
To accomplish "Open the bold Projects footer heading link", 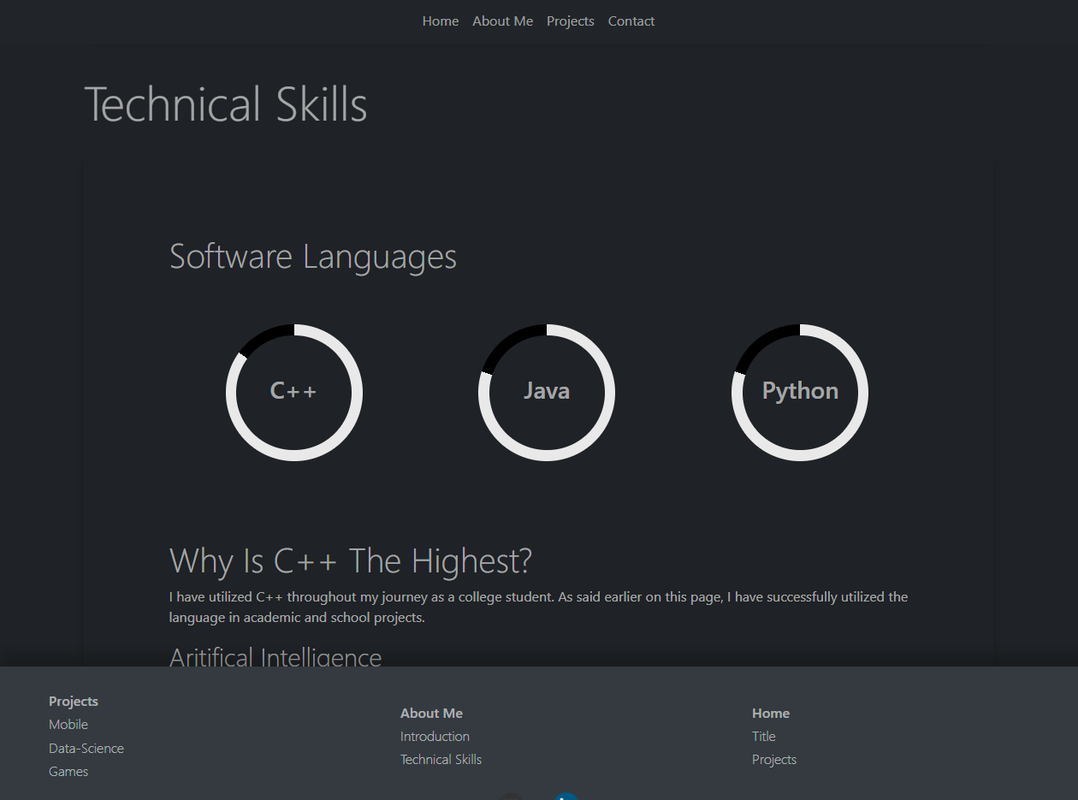I will [74, 701].
